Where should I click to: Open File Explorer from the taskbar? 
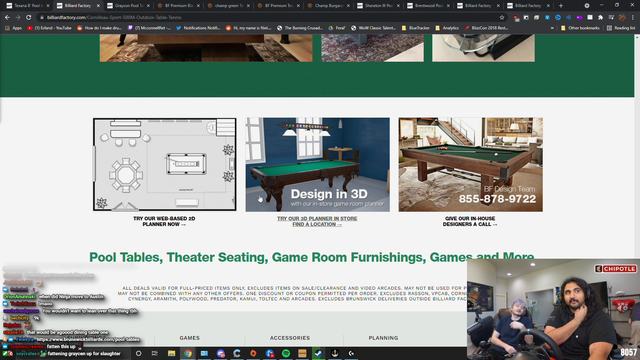(x=171, y=353)
